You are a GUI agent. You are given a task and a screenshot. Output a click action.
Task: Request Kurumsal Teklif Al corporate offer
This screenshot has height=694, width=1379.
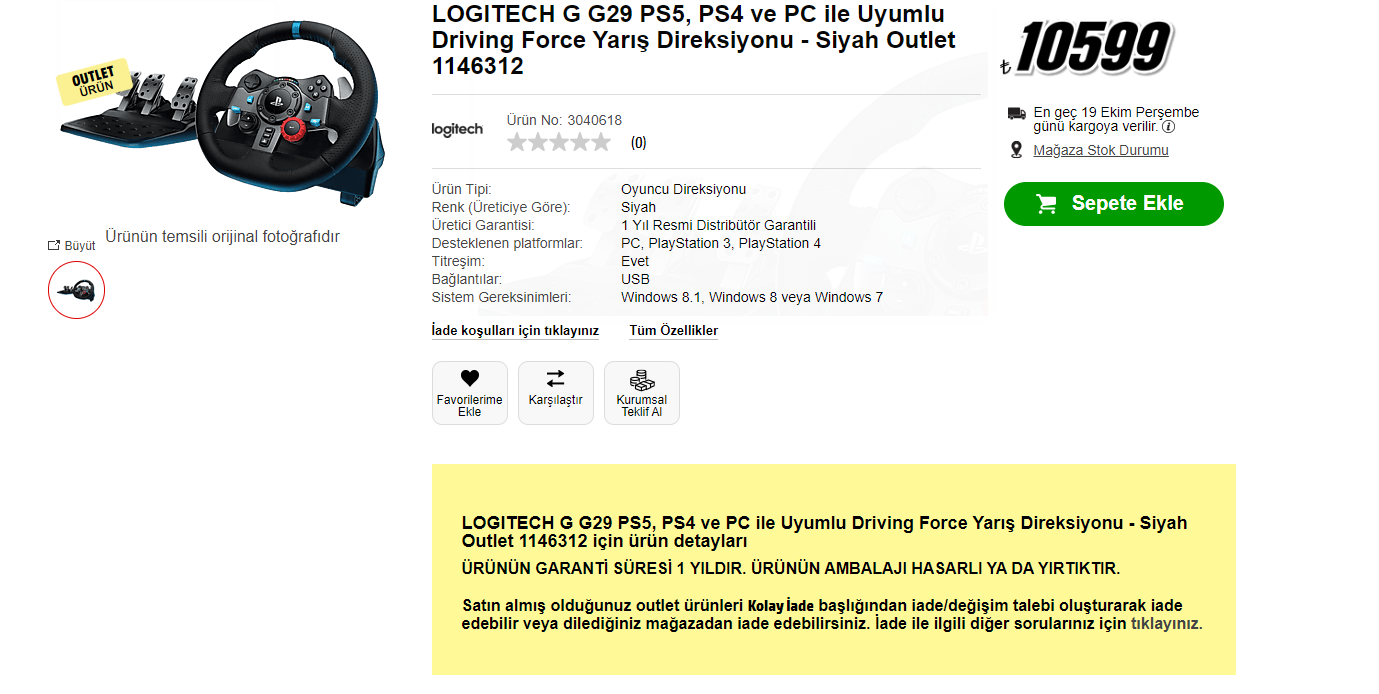642,393
